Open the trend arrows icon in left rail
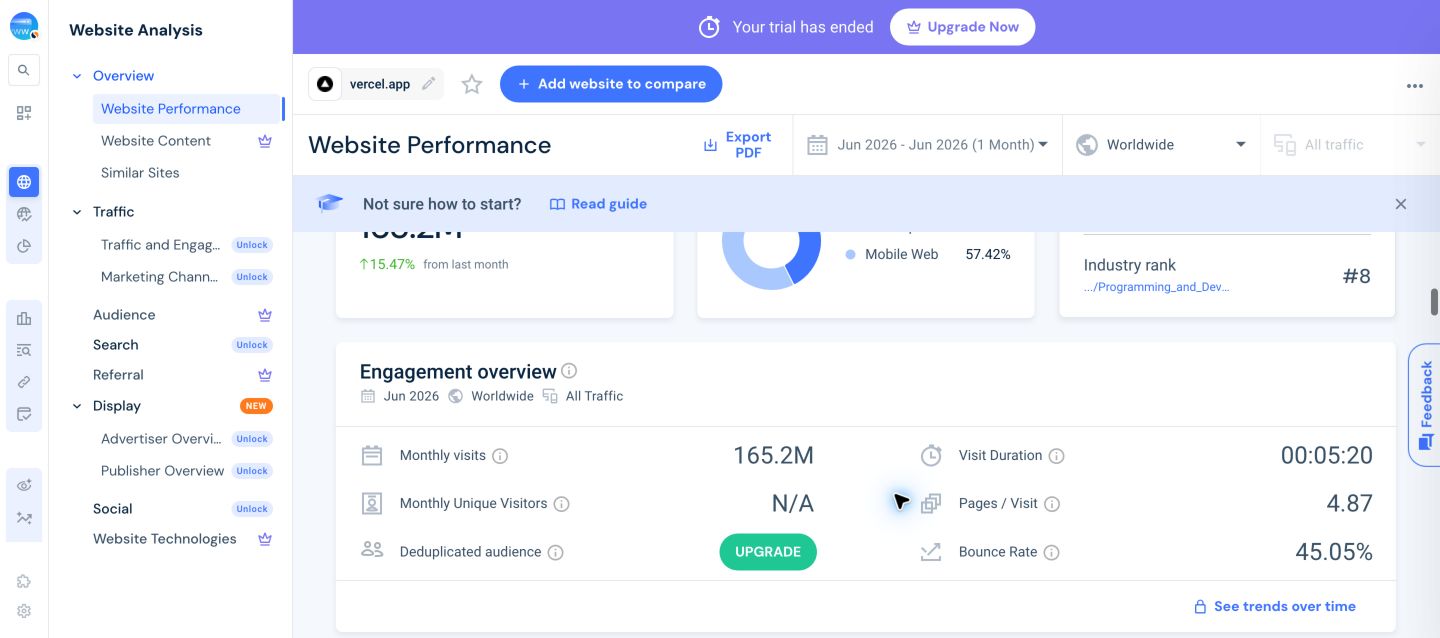1440x638 pixels. (24, 518)
